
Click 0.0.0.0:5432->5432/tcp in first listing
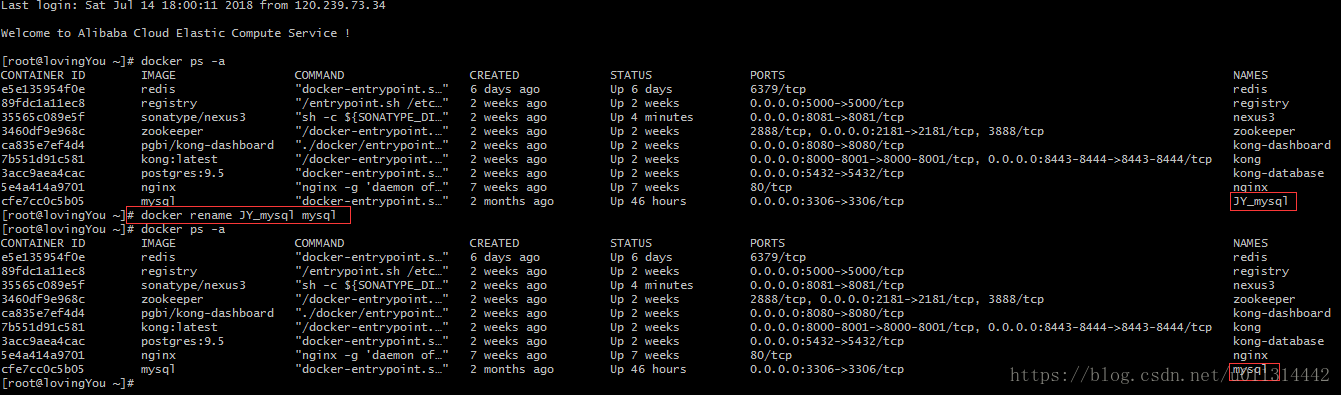pyautogui.click(x=827, y=174)
